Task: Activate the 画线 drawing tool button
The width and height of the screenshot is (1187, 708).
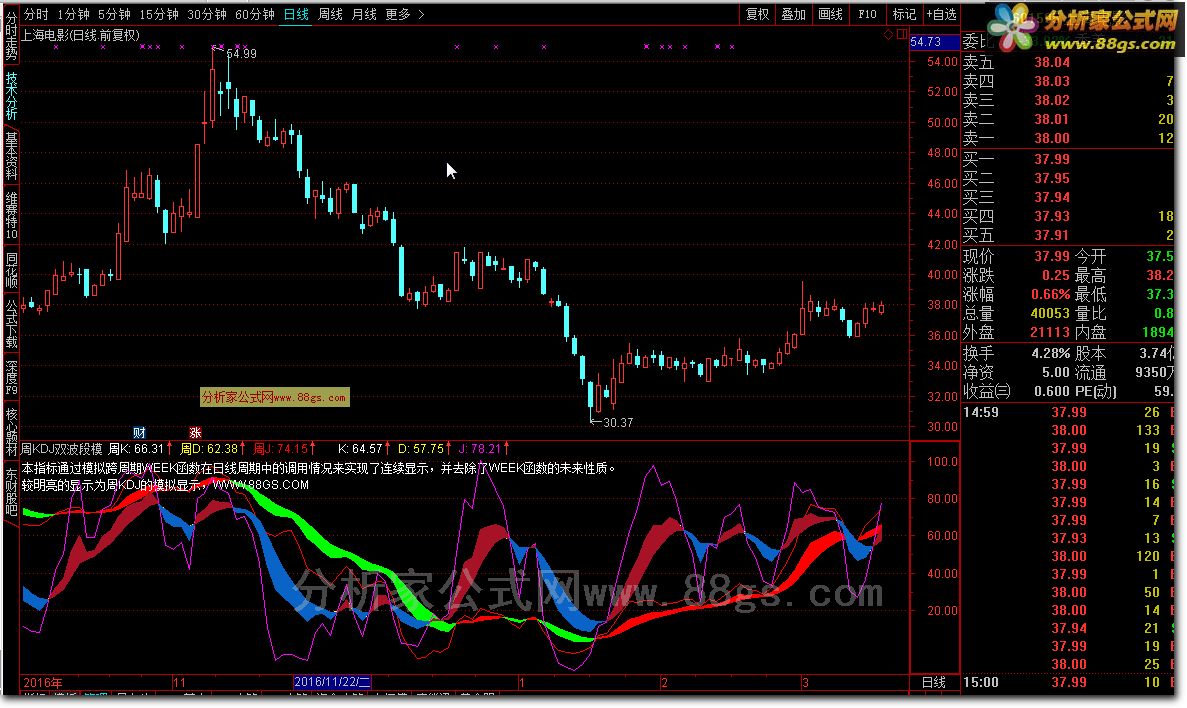Action: tap(830, 14)
